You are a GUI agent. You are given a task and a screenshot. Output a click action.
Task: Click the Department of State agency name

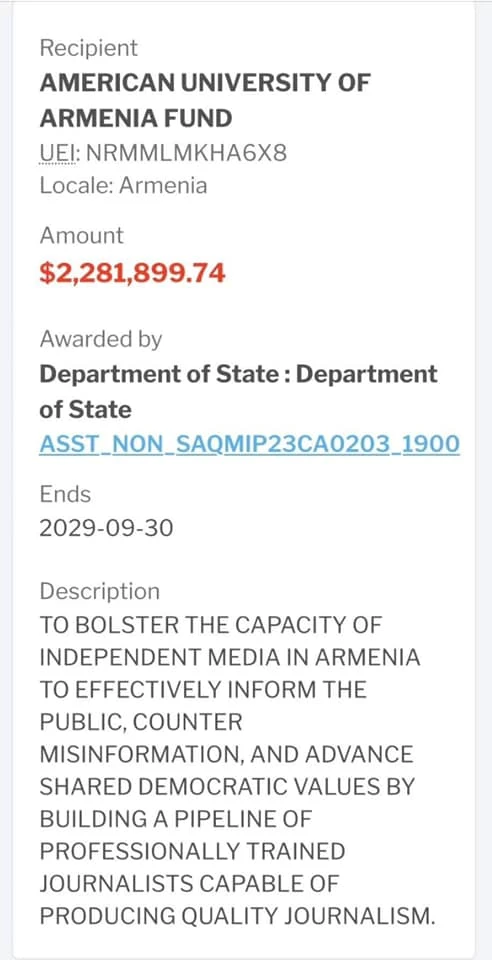(x=239, y=391)
